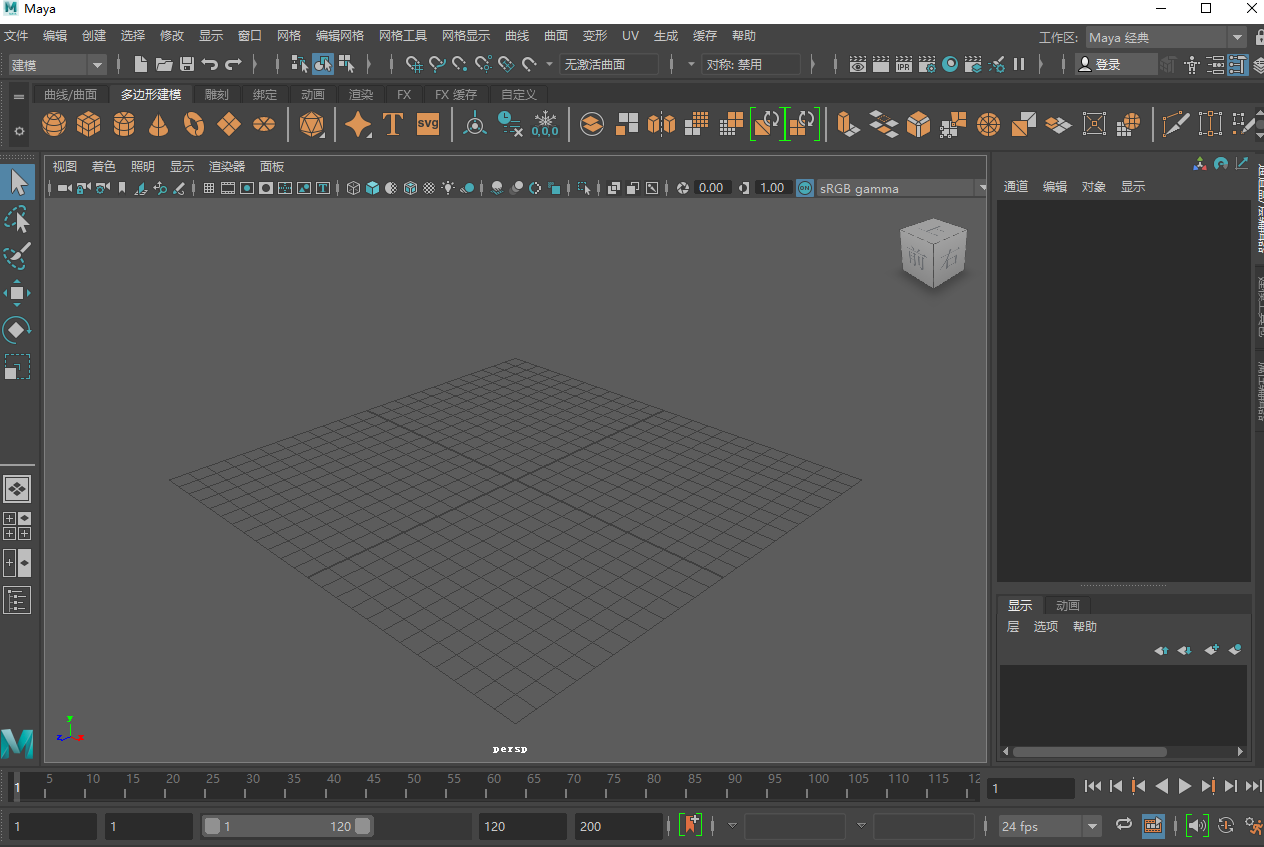
Task: Switch to the 多边形建模 shelf tab
Action: click(x=151, y=94)
